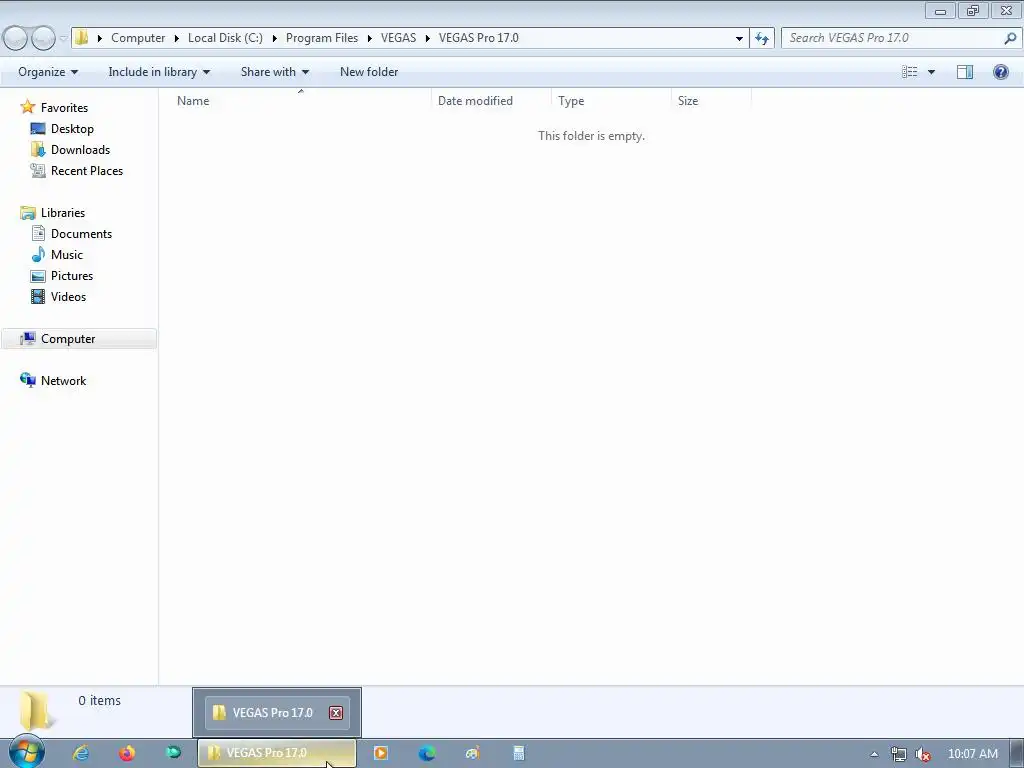Sort by Name column header
Screen dimensions: 1024x768
tap(296, 101)
